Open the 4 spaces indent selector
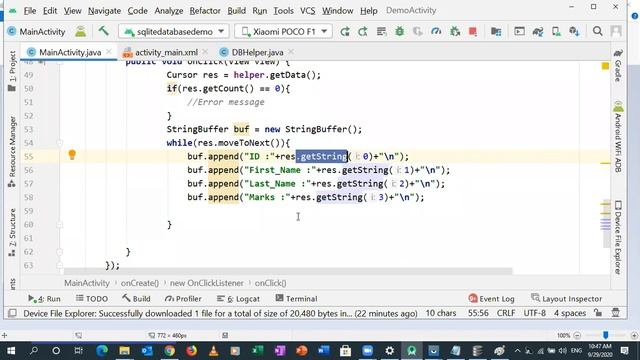Screen dimensions: 640x360 (x=570, y=313)
